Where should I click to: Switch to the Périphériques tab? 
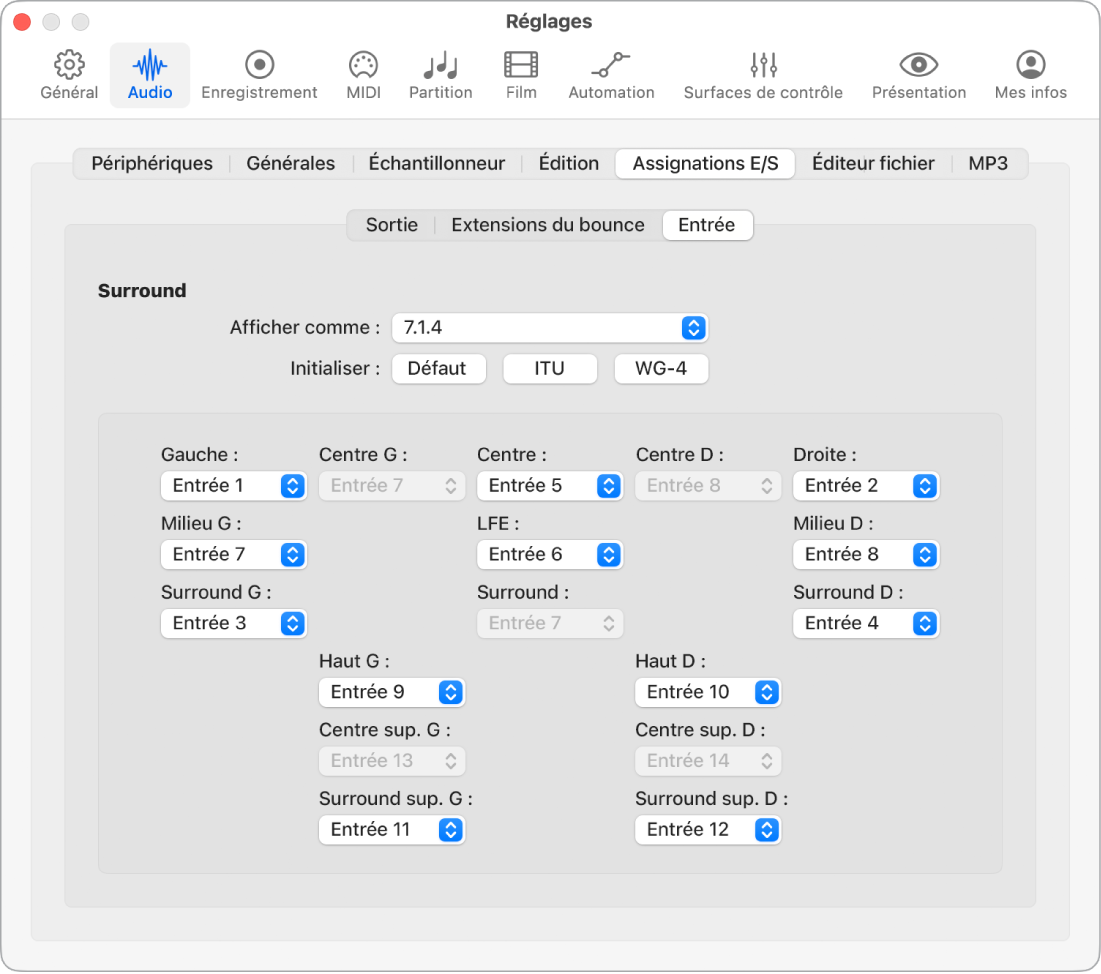tap(152, 164)
